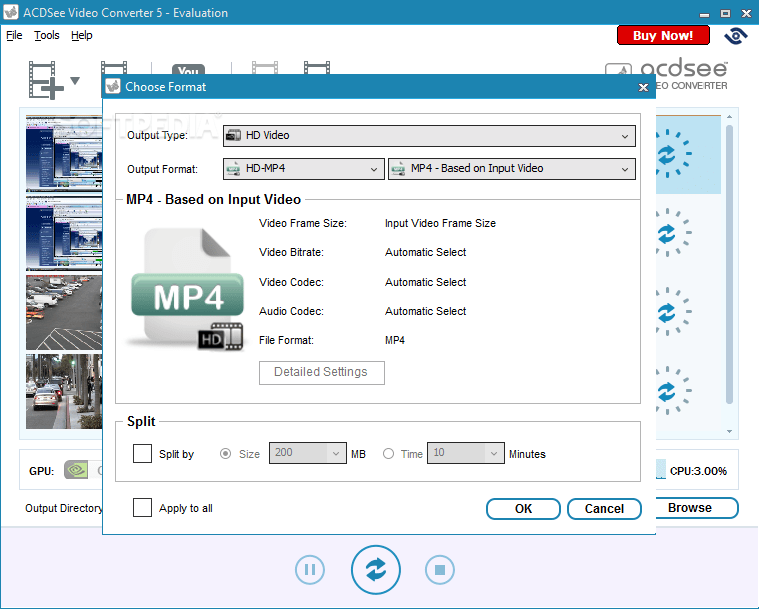Start conversion with the large convert button
759x609 pixels.
click(x=376, y=570)
